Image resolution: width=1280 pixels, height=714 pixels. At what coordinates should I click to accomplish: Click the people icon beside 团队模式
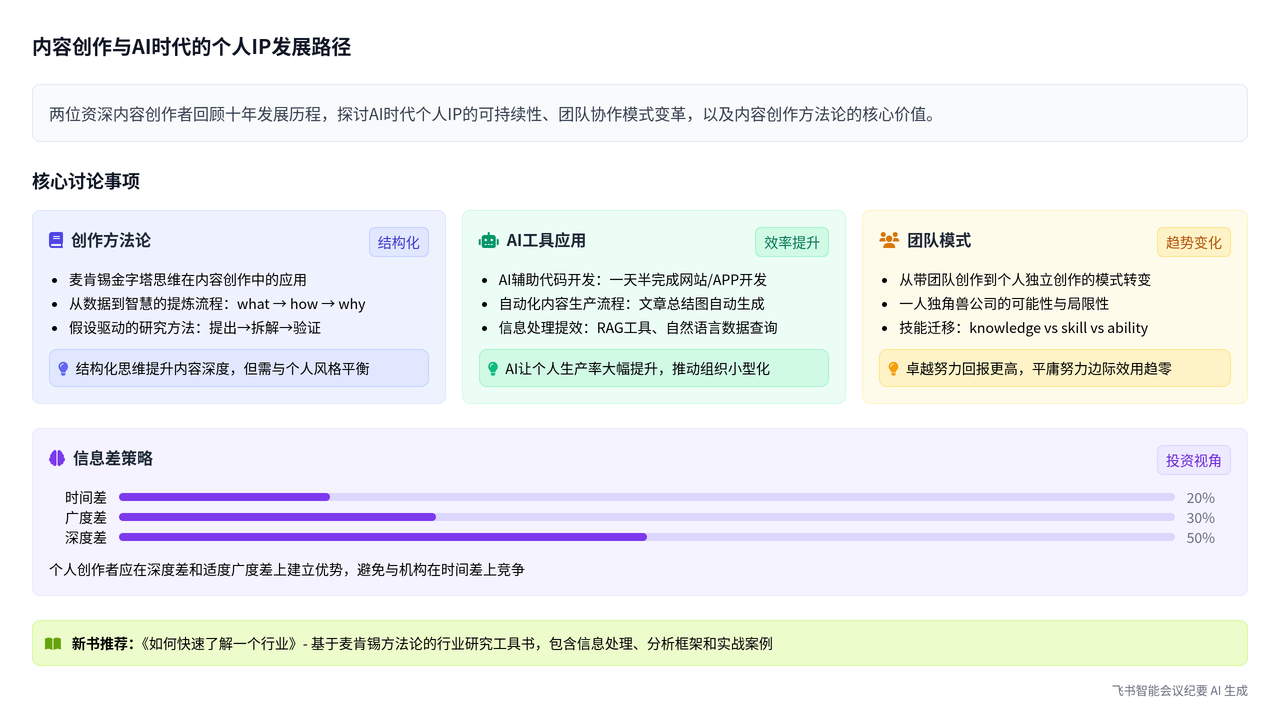(x=888, y=240)
